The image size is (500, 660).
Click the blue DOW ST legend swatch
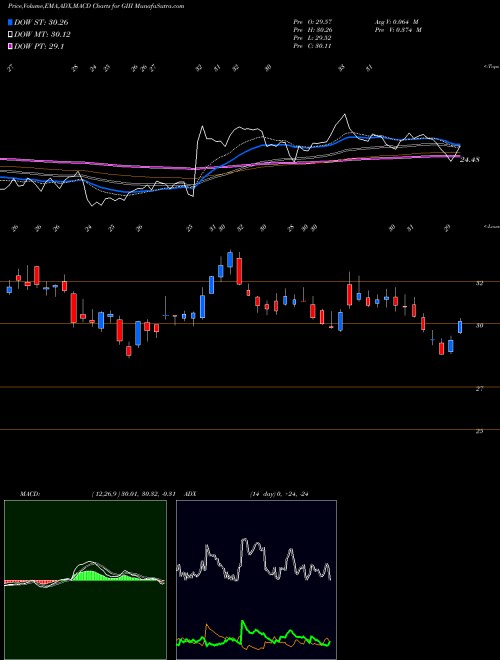click(x=10, y=22)
